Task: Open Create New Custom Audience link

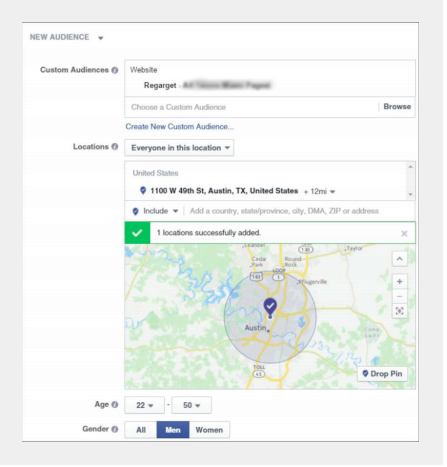Action: [x=179, y=127]
